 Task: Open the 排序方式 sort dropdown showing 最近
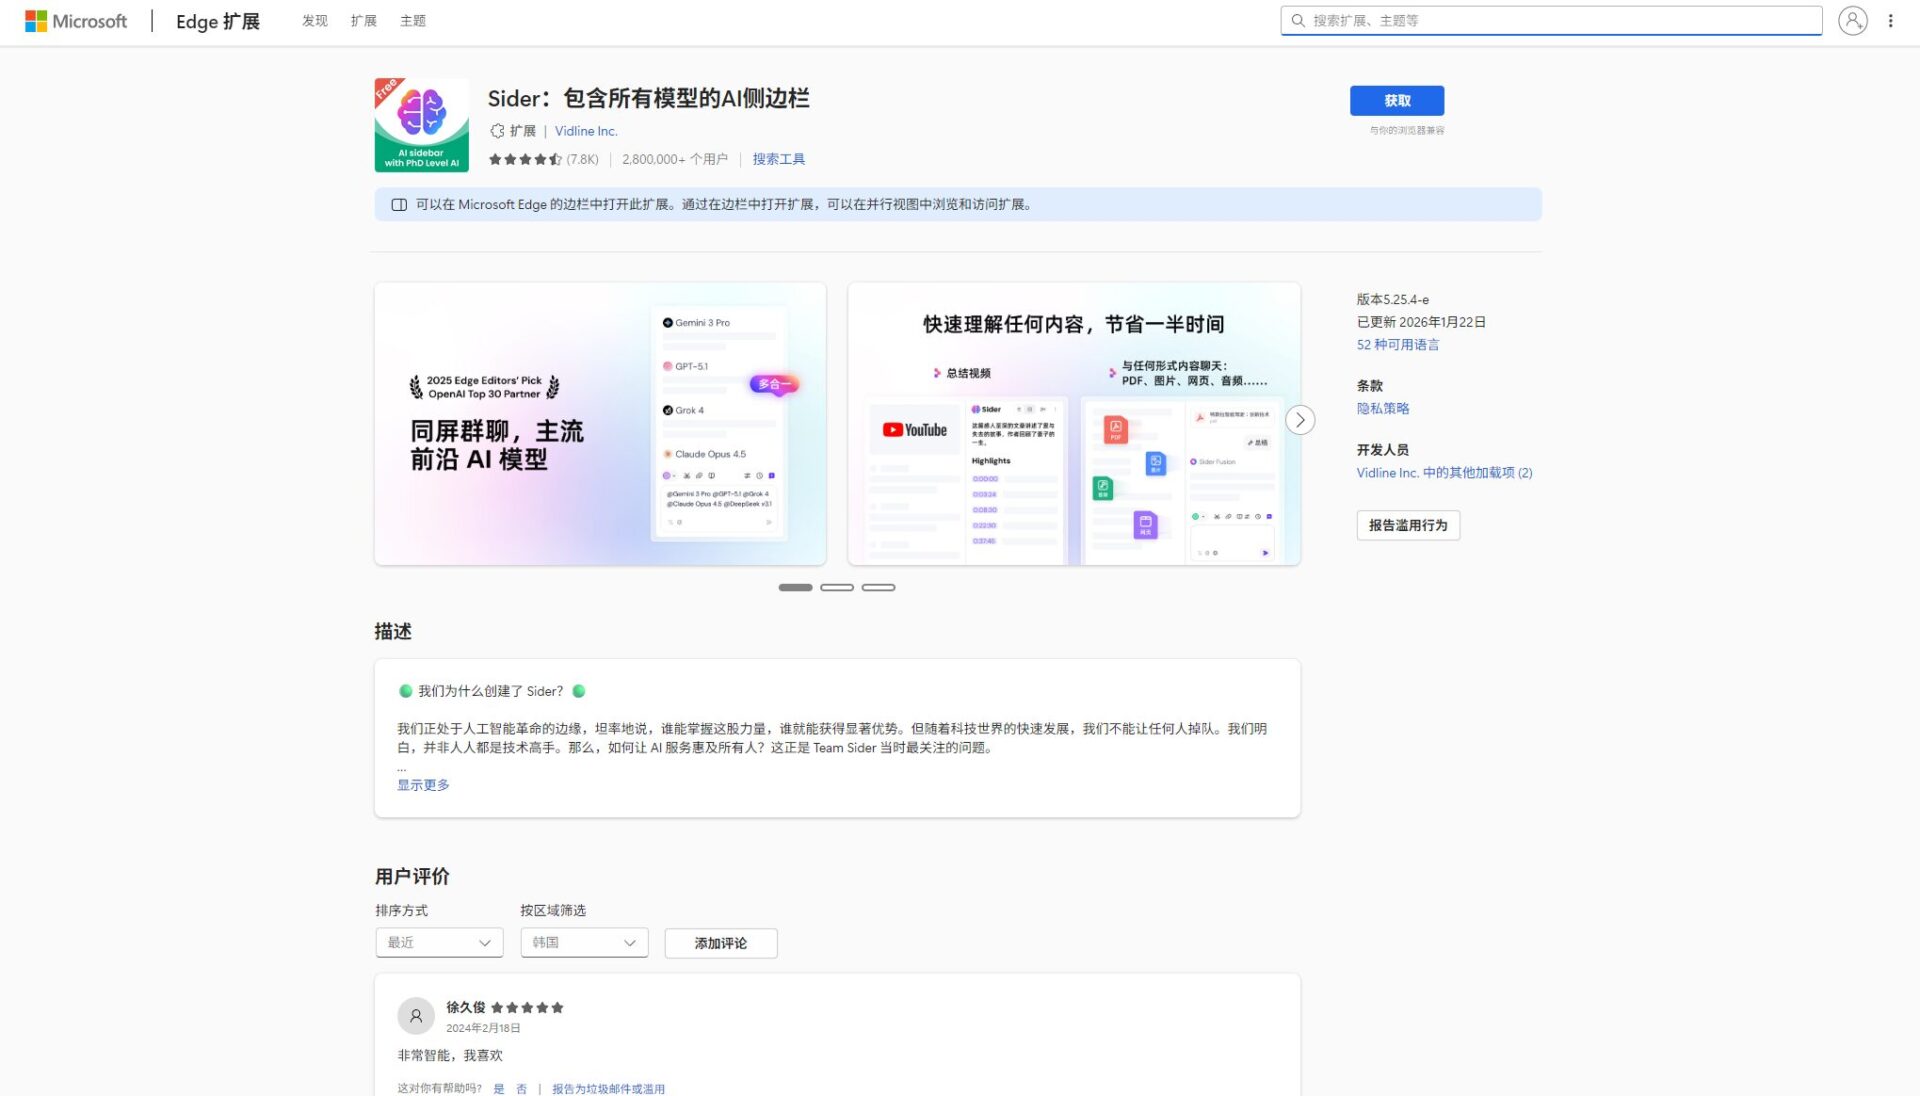[x=438, y=942]
